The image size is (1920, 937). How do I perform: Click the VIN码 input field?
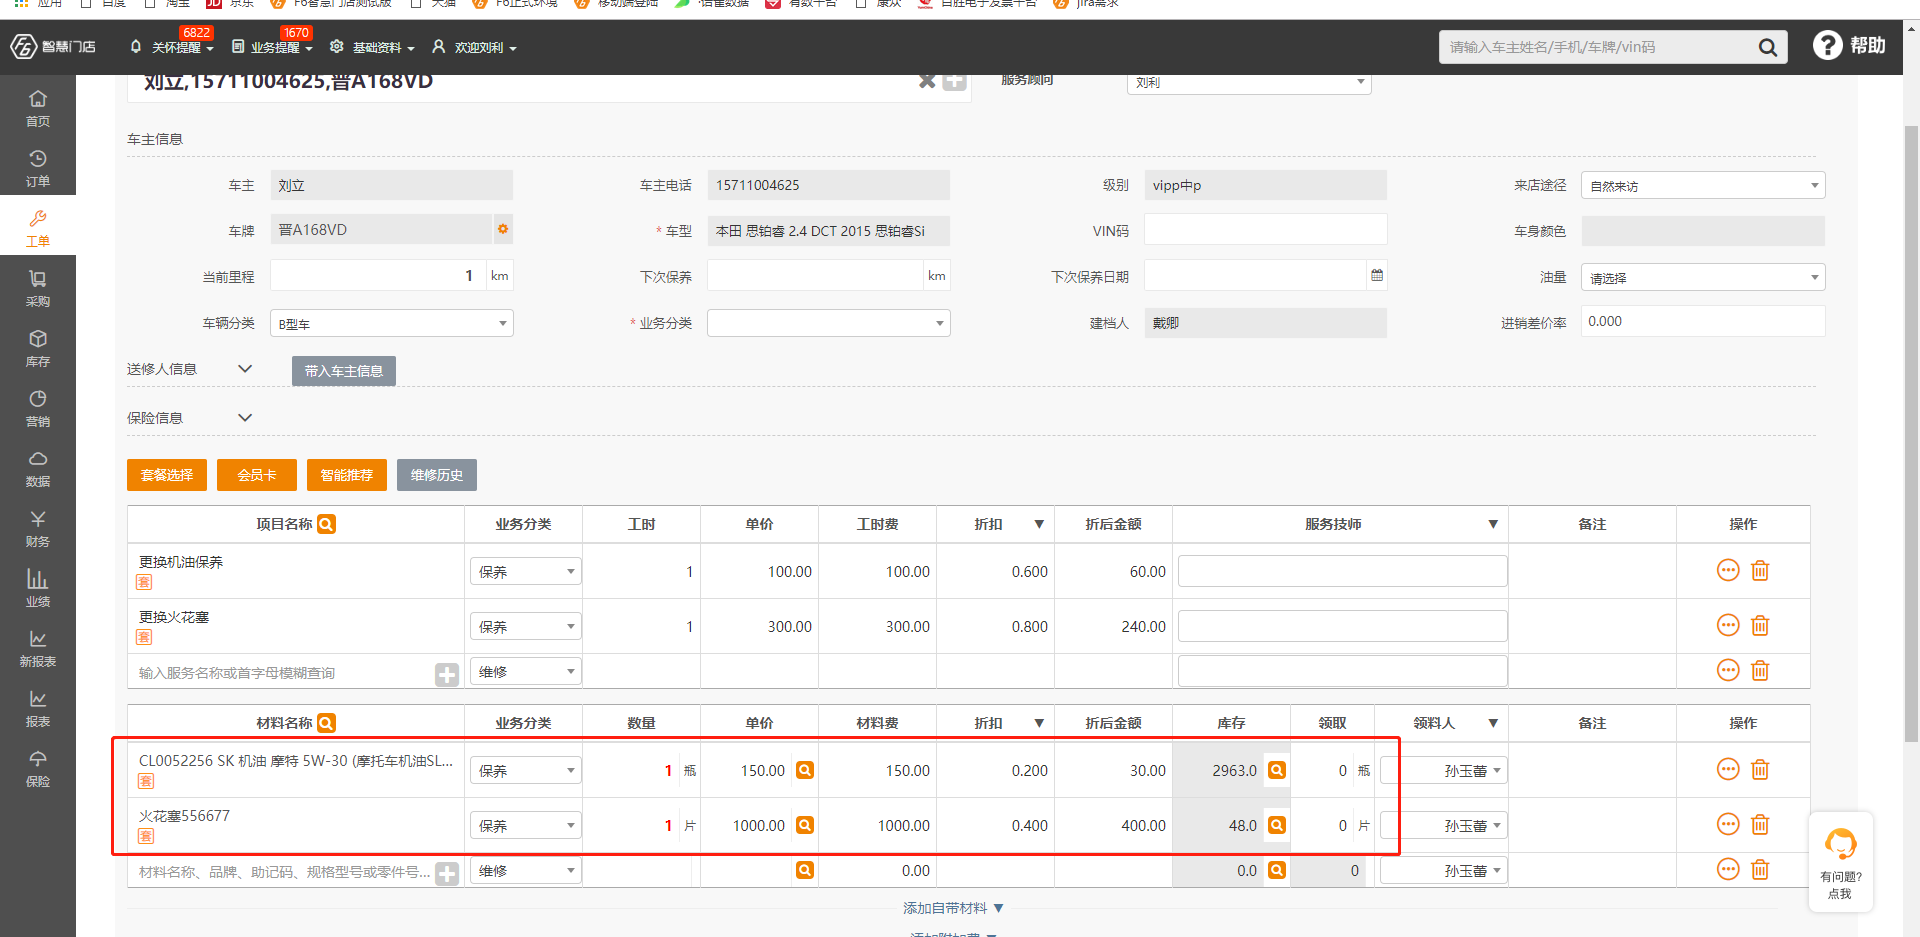[x=1265, y=230]
